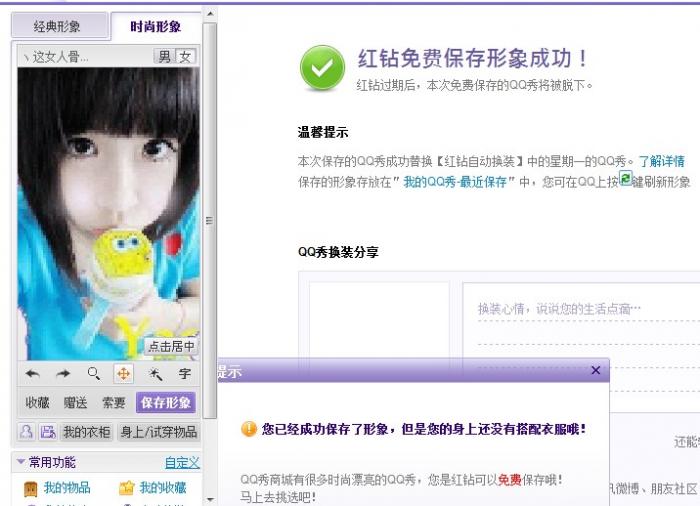Click the single-person view icon beside 我的衣柜
Viewport: 700px width, 506px height.
[x=26, y=432]
